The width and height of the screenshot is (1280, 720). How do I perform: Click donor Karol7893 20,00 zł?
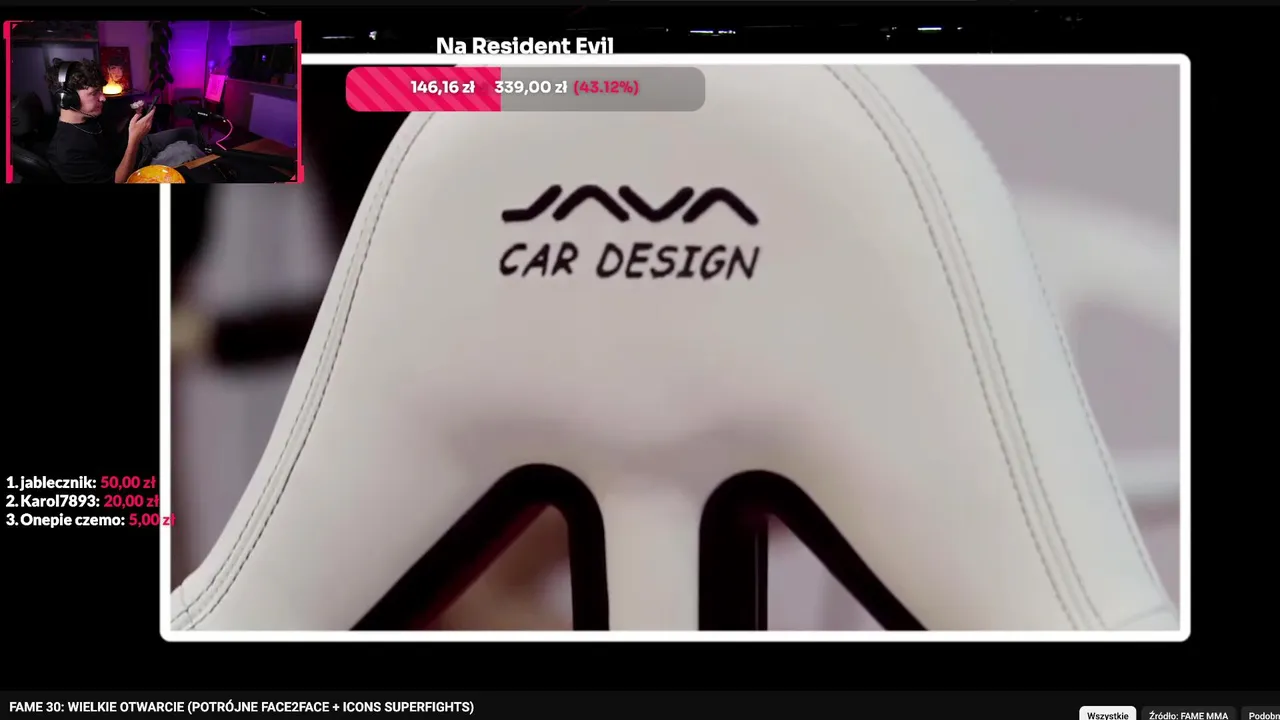click(x=82, y=501)
